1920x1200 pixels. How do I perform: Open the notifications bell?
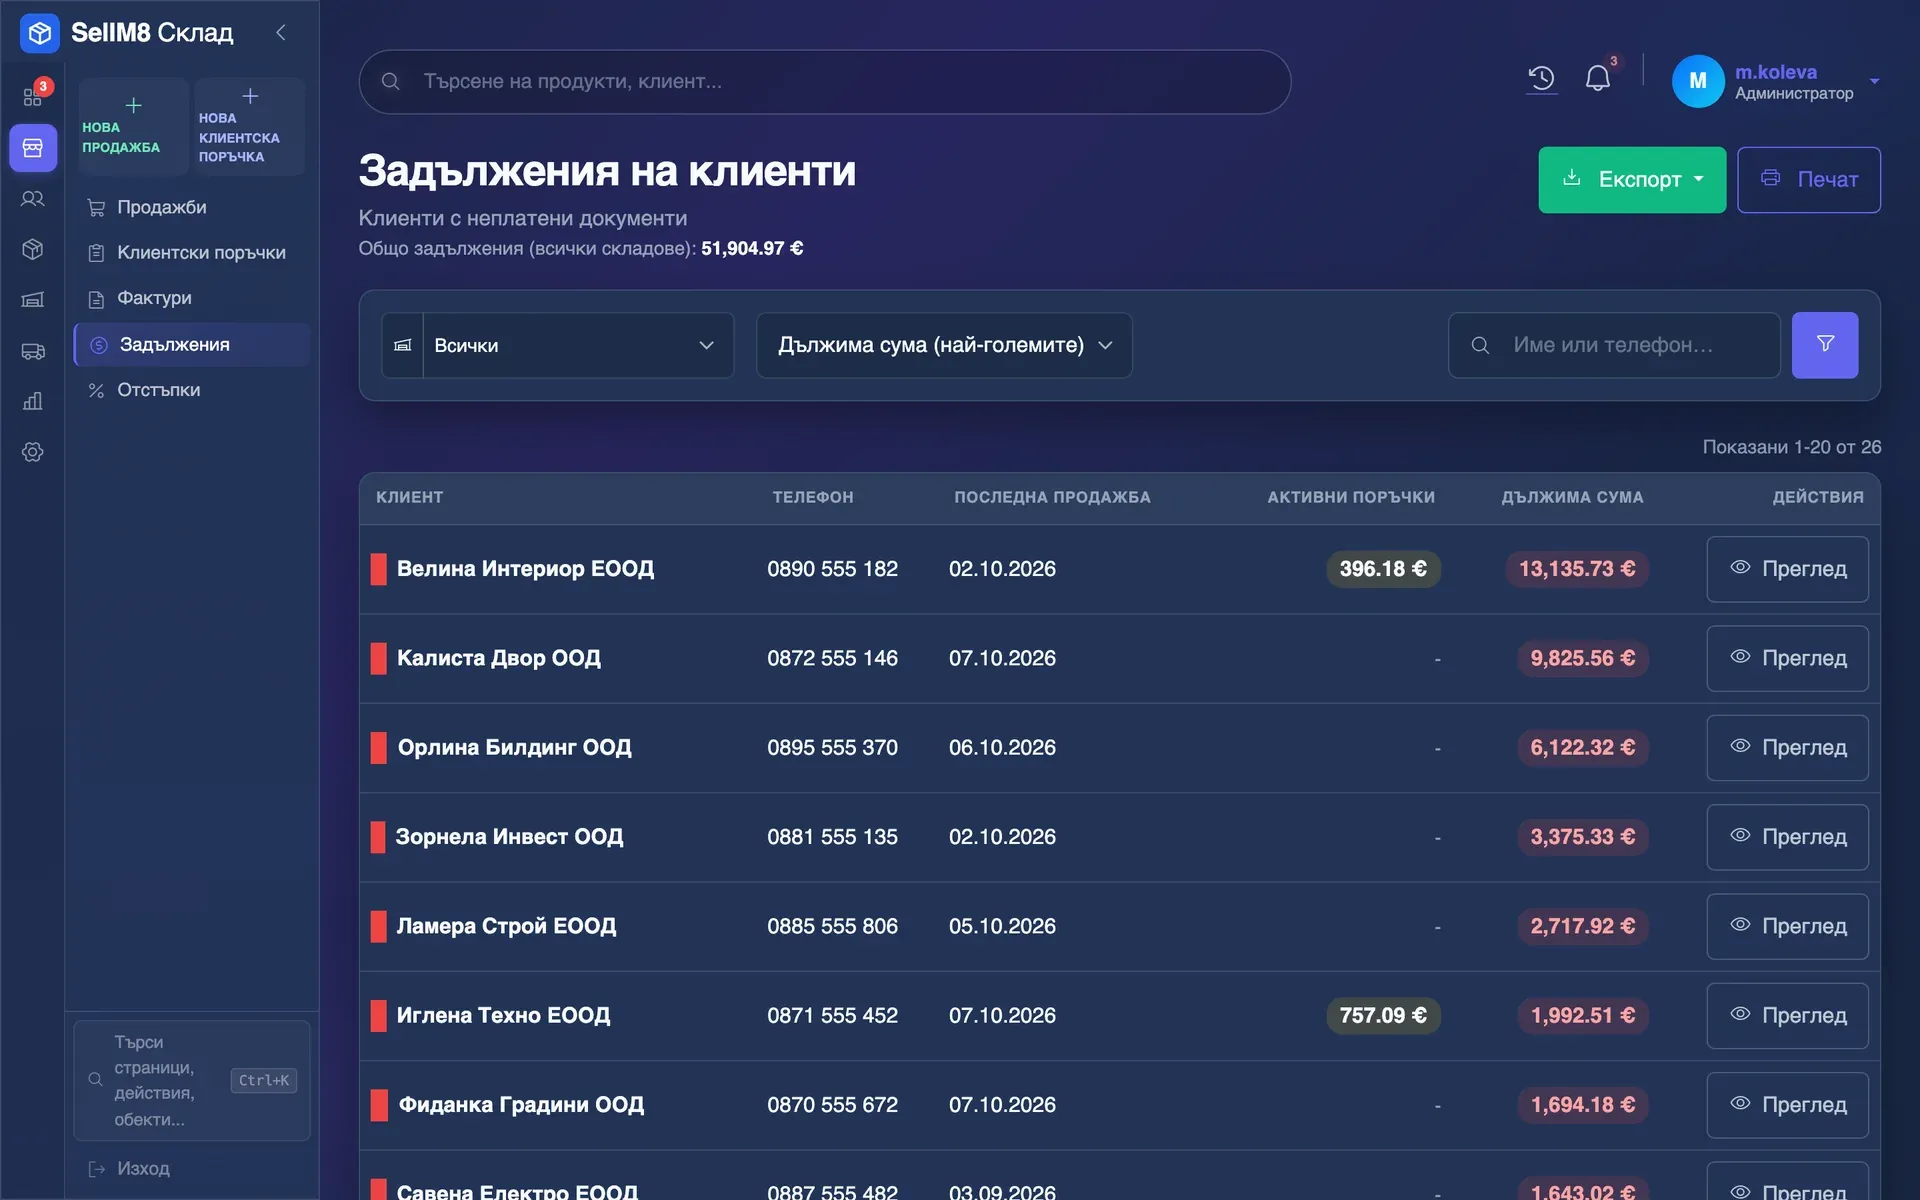(1598, 78)
